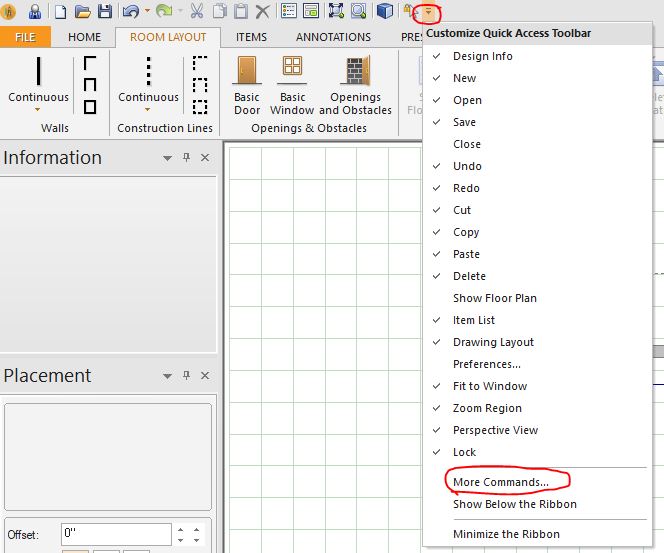Viewport: 664px width, 553px height.
Task: Click the application logo button
Action: (x=8, y=11)
